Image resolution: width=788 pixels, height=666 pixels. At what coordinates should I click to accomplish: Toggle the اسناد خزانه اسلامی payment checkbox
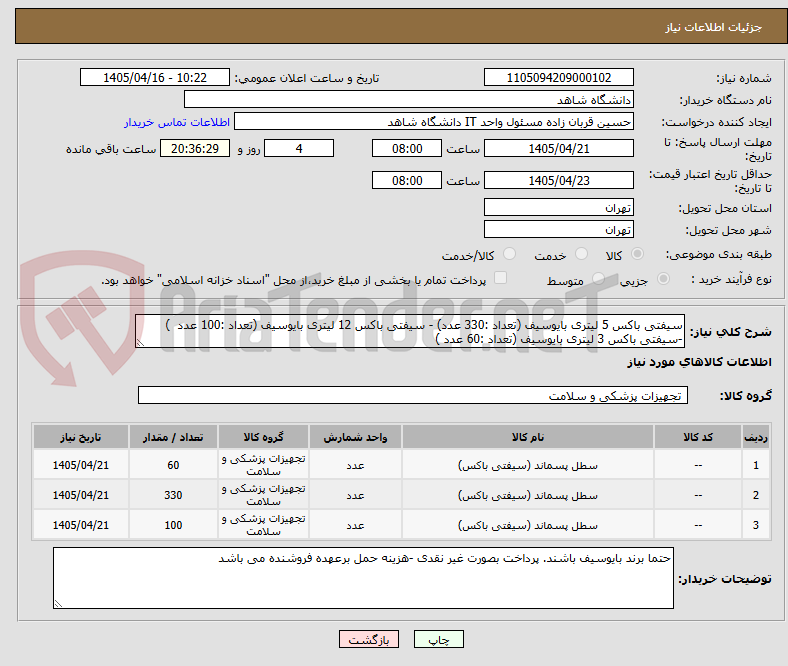(x=501, y=278)
